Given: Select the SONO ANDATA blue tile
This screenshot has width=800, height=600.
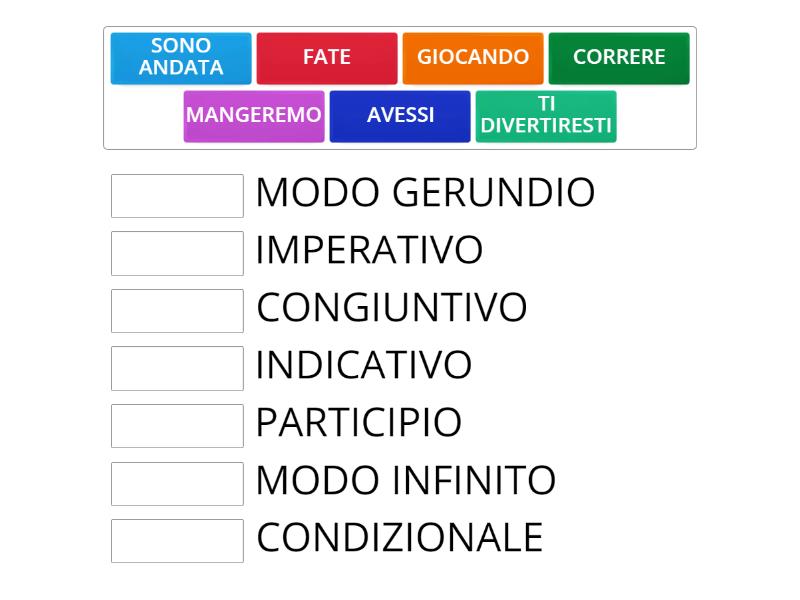Looking at the screenshot, I should point(181,58).
